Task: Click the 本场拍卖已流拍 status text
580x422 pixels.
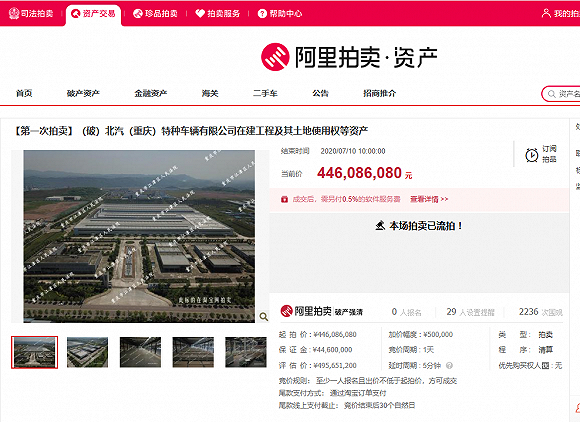Action: tap(425, 226)
